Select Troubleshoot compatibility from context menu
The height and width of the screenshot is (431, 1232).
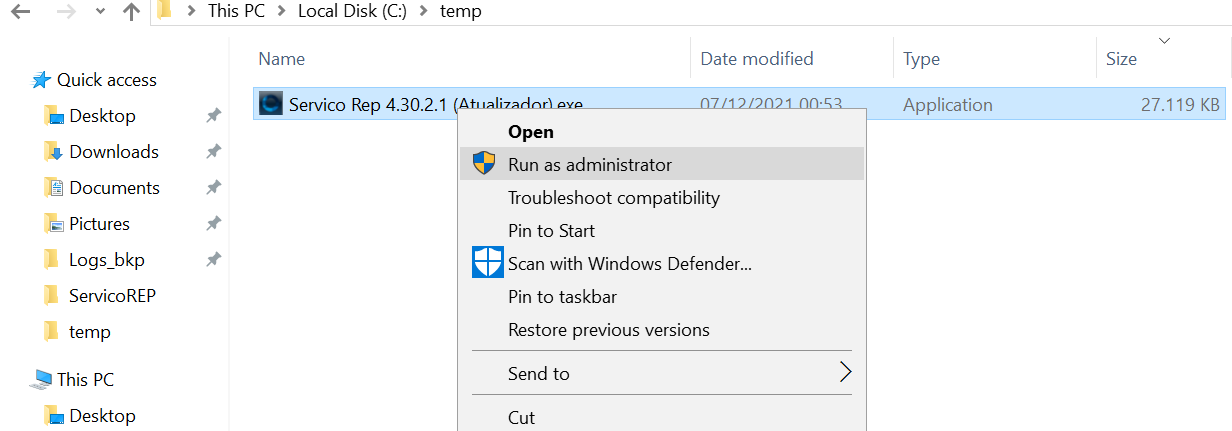point(613,198)
